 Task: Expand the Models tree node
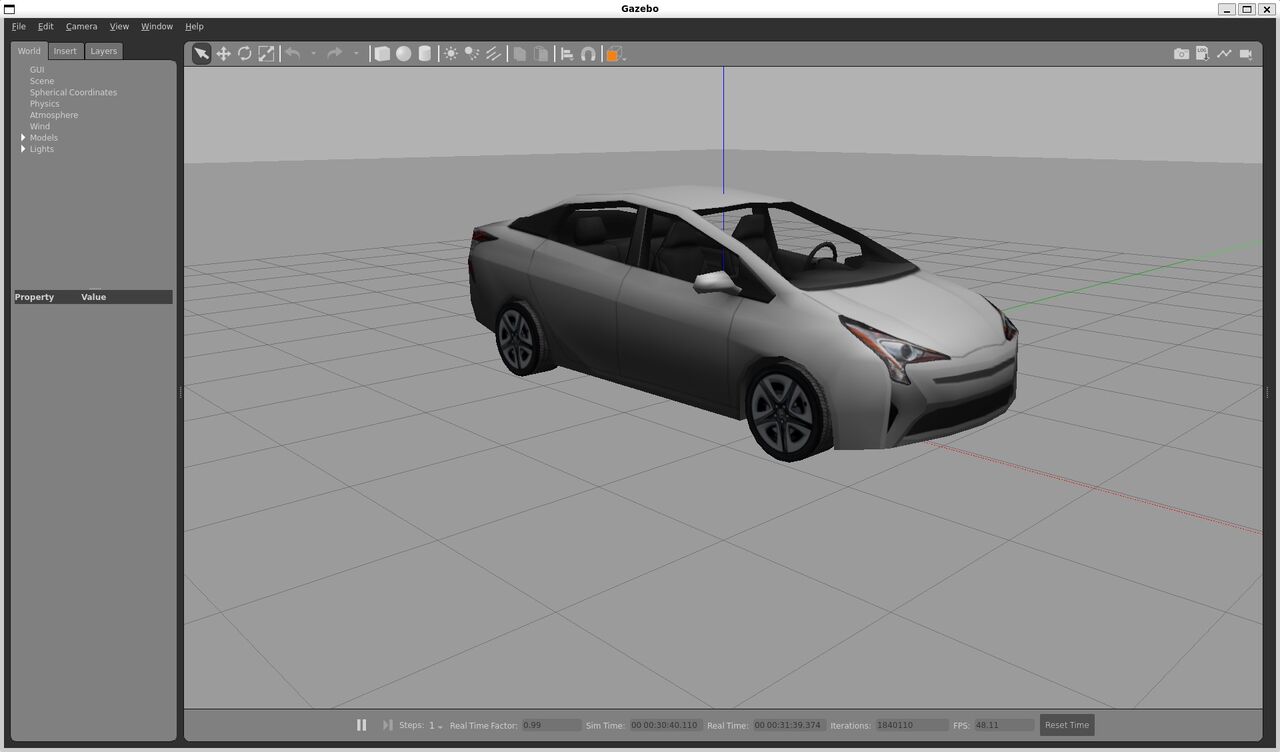pyautogui.click(x=23, y=138)
